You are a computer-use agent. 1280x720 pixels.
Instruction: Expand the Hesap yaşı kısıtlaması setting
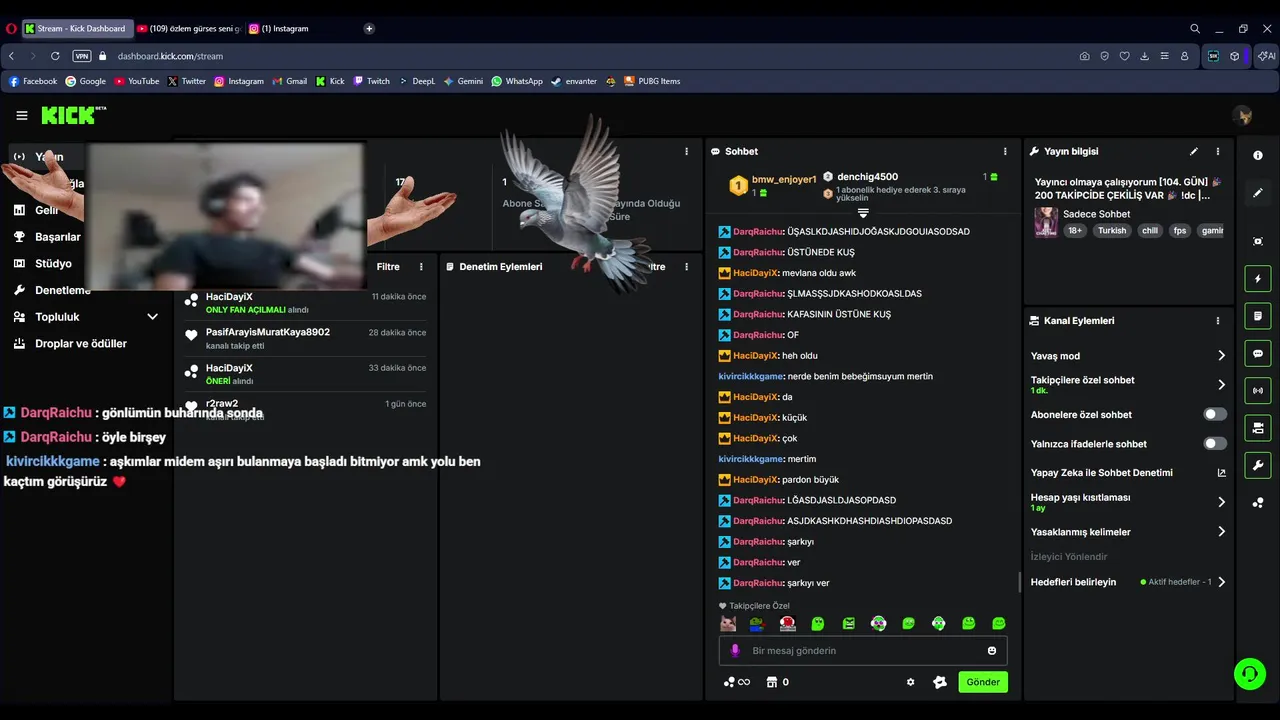[x=1128, y=502]
